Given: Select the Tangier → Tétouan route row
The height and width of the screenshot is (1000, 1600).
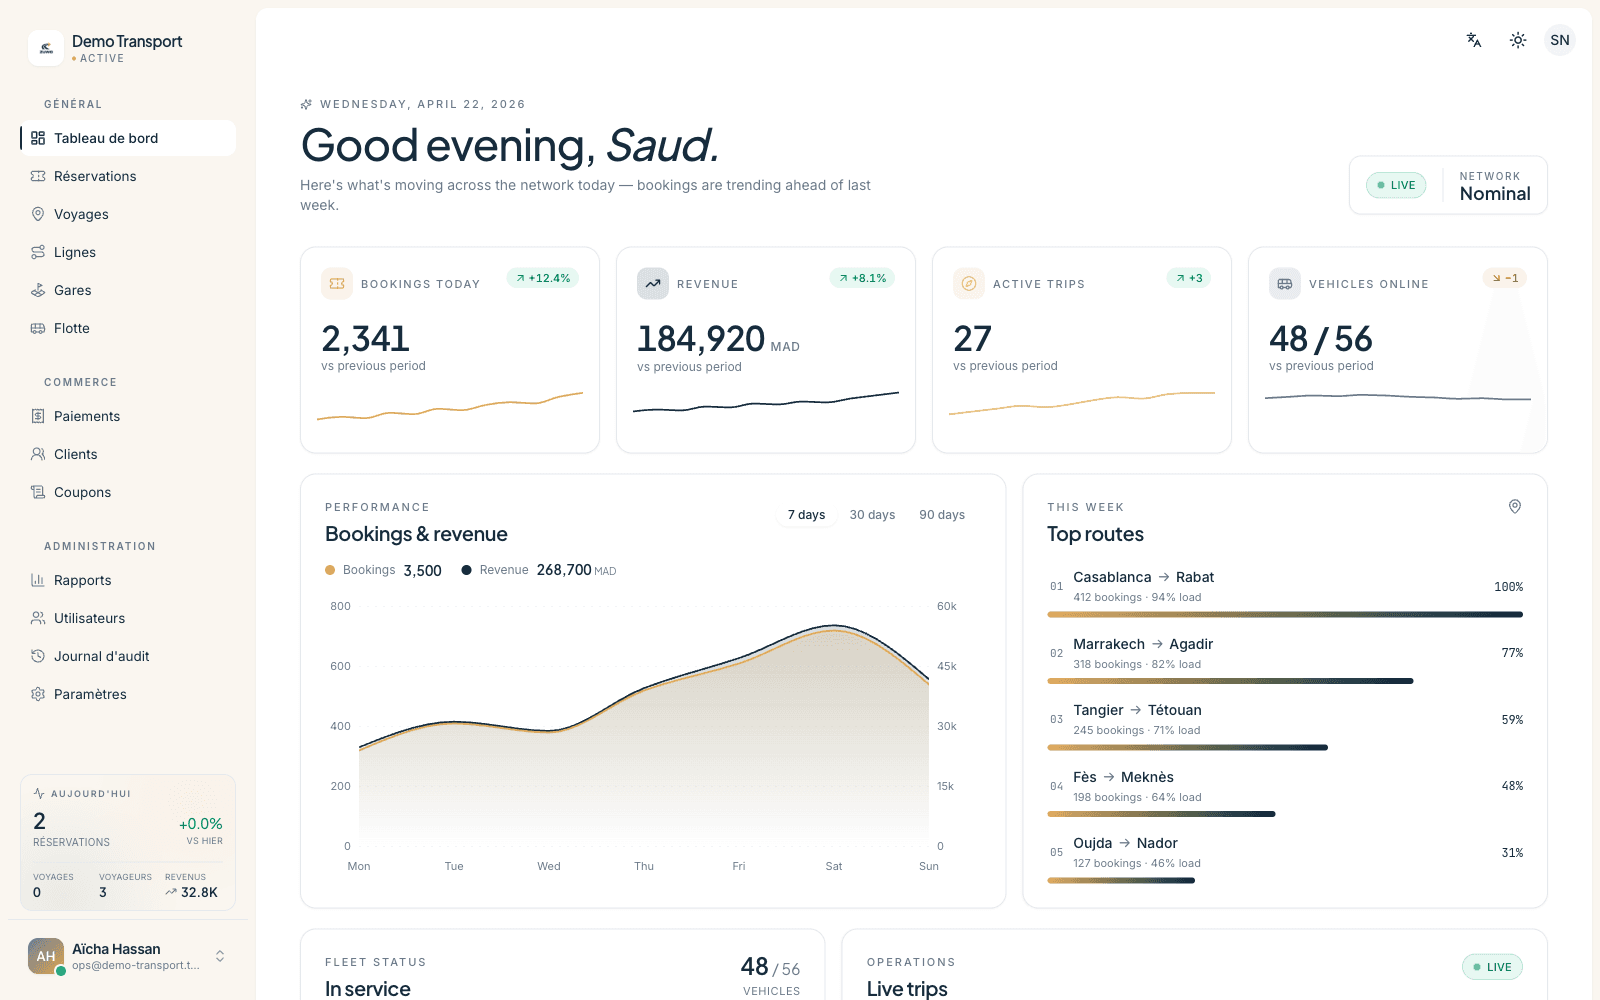Looking at the screenshot, I should [x=1285, y=726].
